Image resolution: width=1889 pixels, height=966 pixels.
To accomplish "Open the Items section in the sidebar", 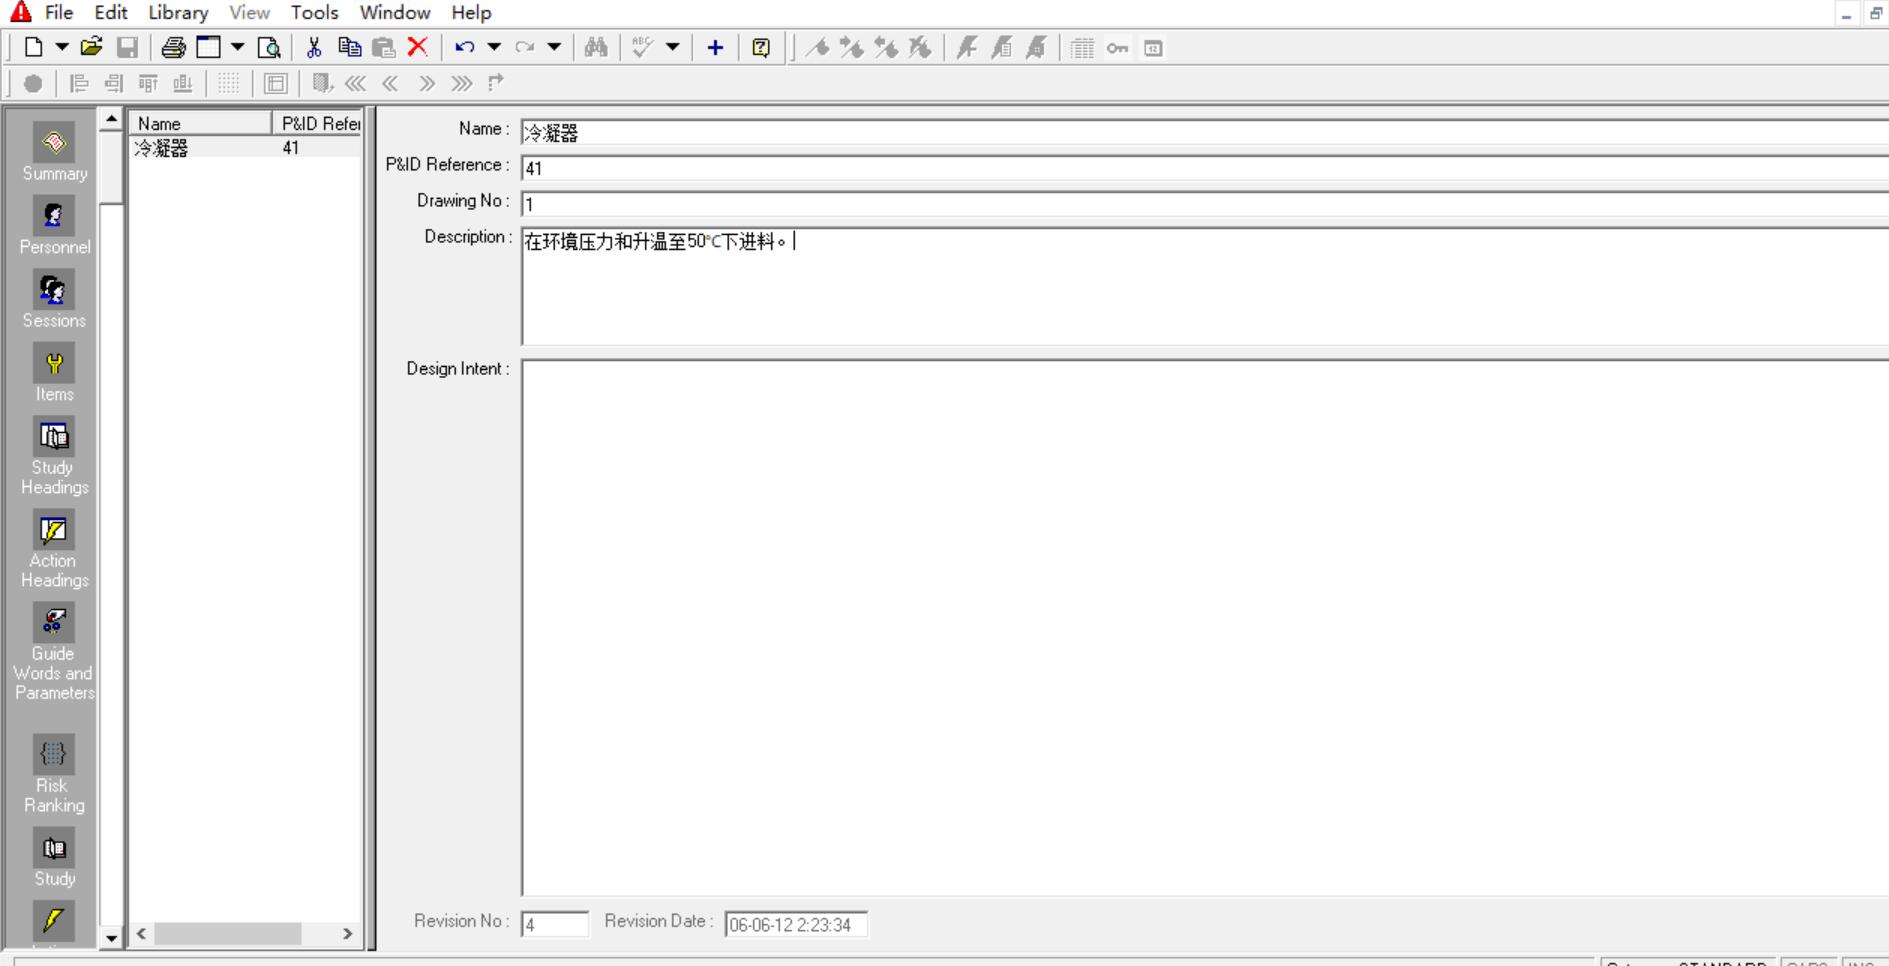I will pos(54,374).
